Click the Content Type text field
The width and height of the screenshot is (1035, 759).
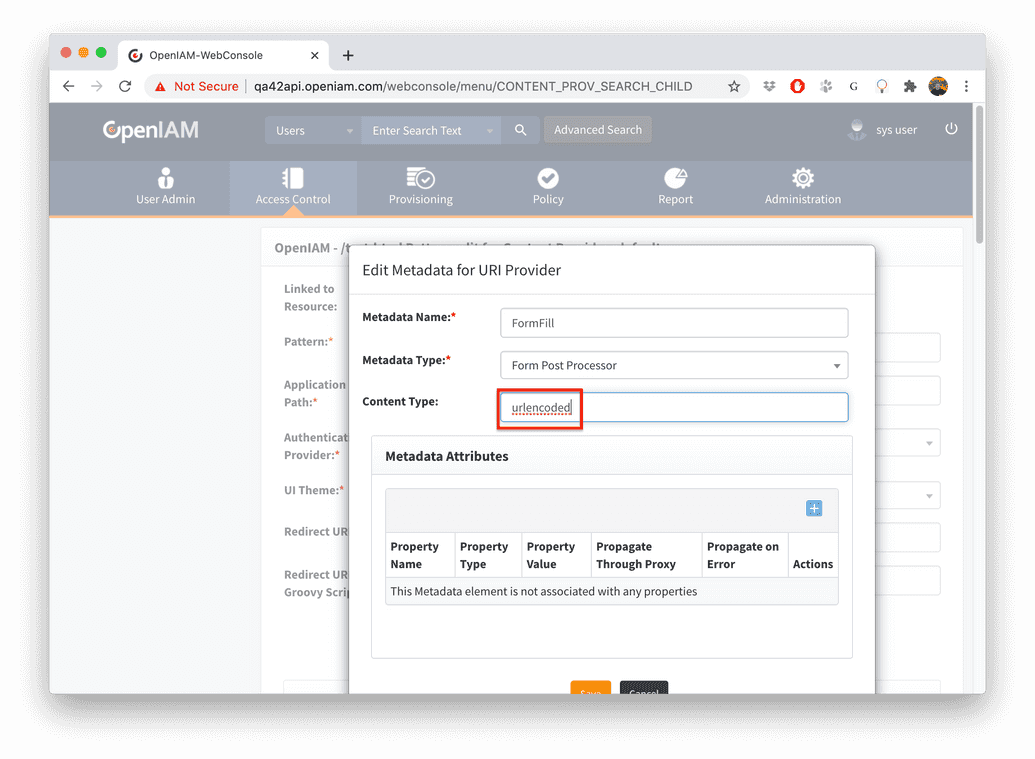673,407
